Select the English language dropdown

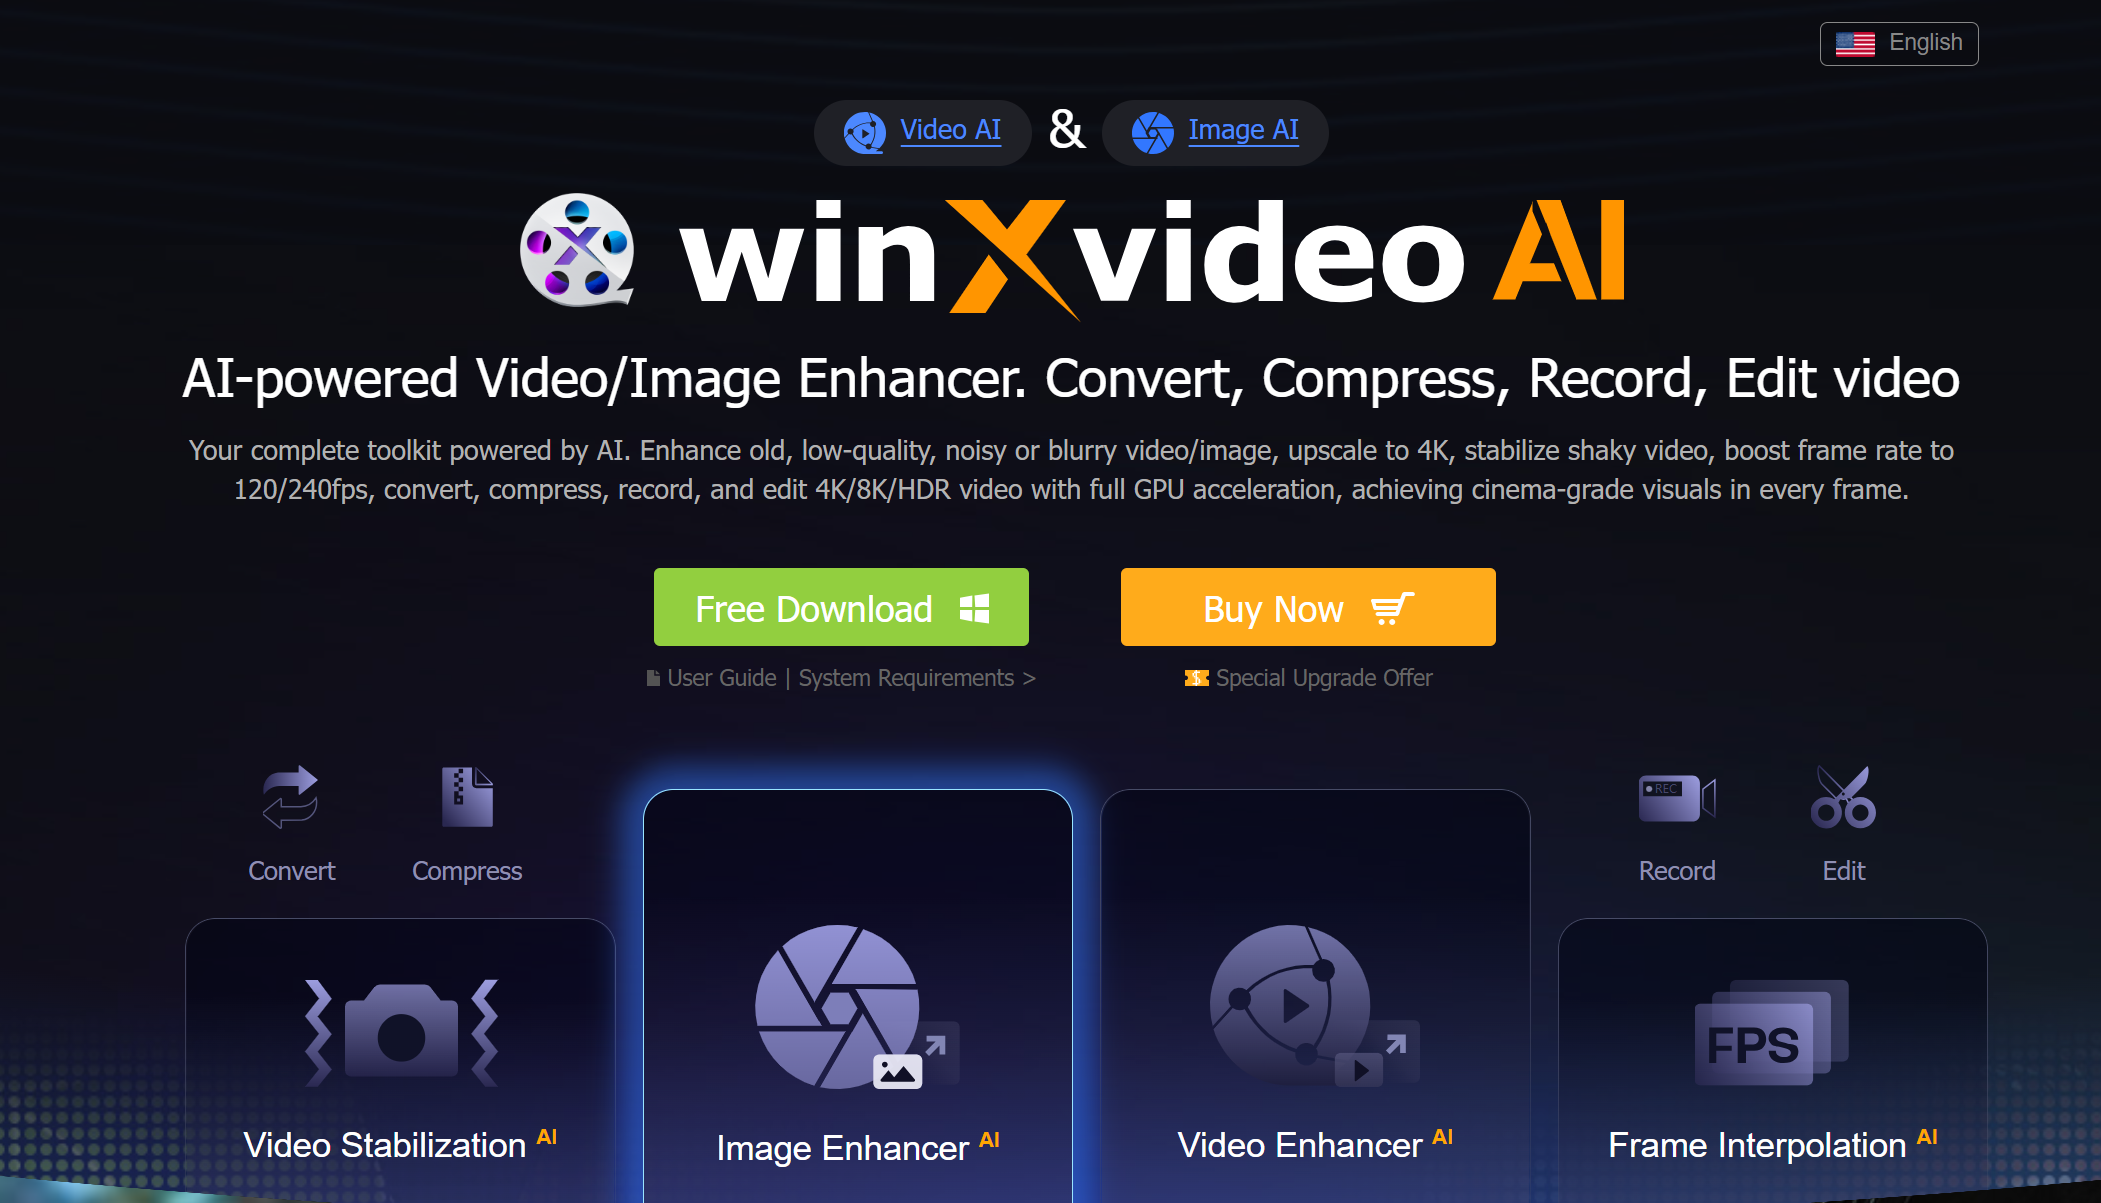(x=1899, y=42)
